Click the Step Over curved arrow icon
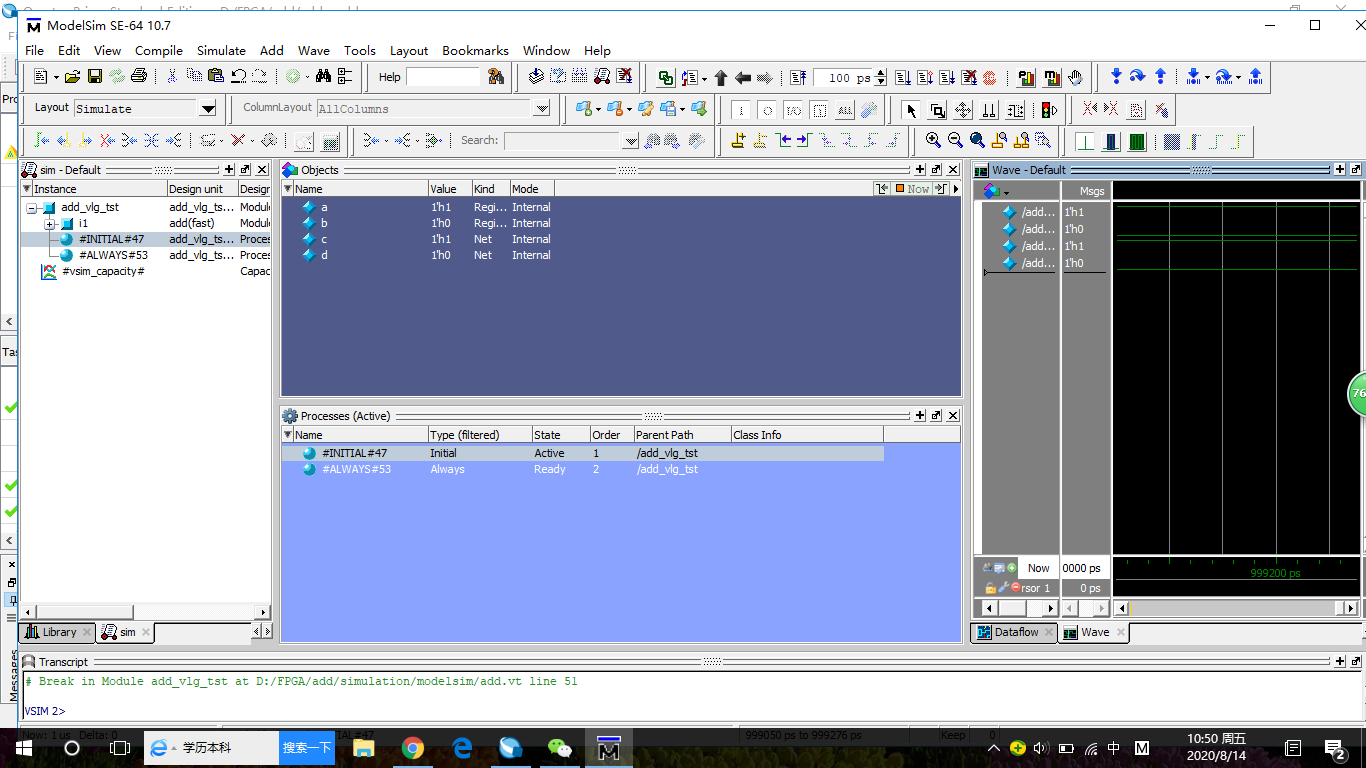1366x768 pixels. (1138, 77)
